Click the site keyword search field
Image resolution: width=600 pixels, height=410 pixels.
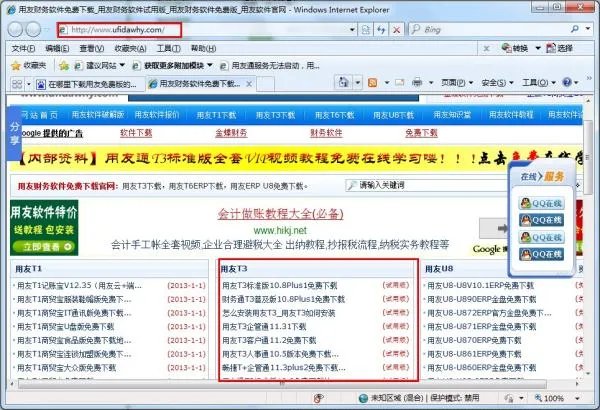[x=428, y=185]
